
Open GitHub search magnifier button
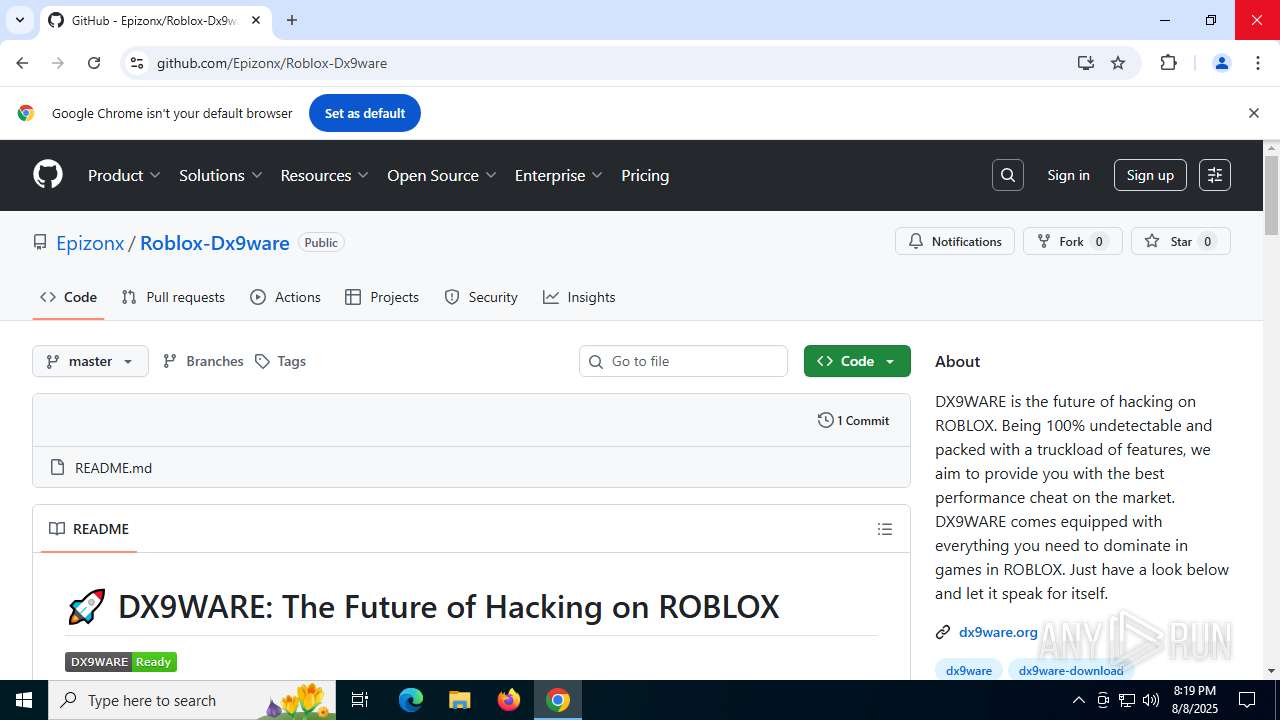(1008, 175)
